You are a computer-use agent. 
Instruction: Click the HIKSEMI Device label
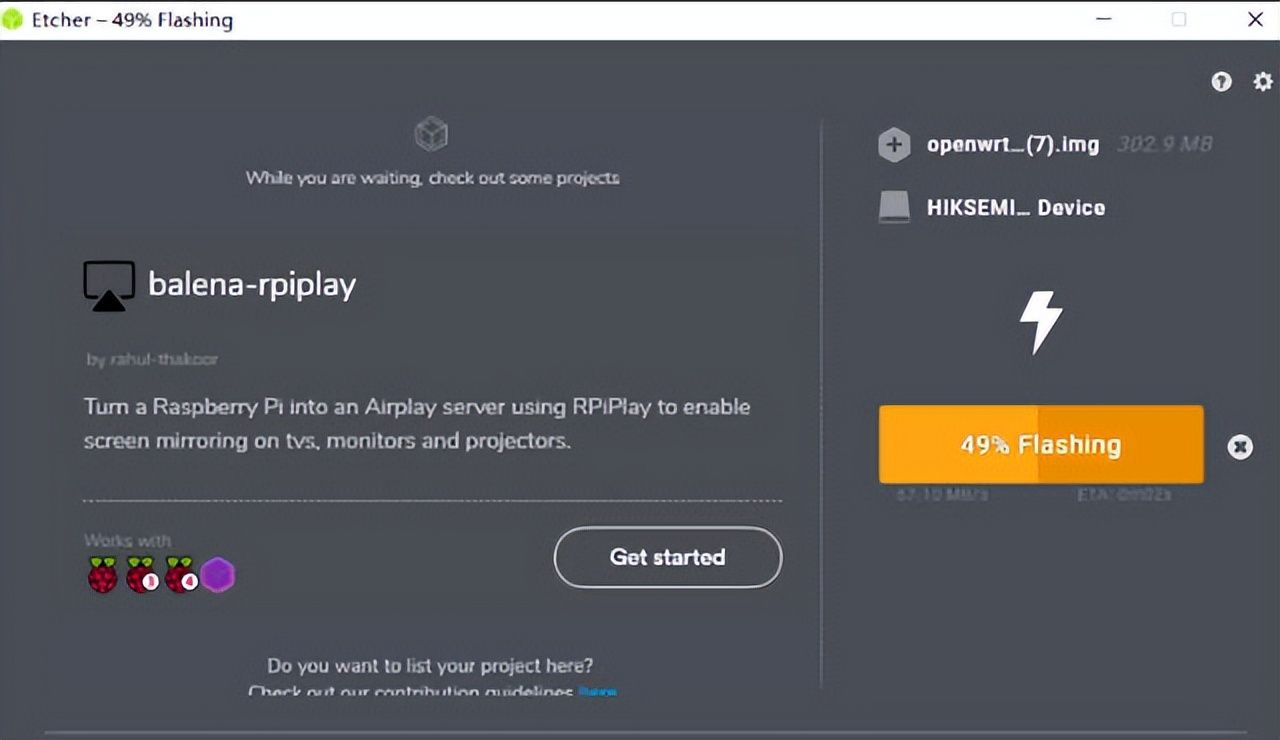pyautogui.click(x=1015, y=208)
